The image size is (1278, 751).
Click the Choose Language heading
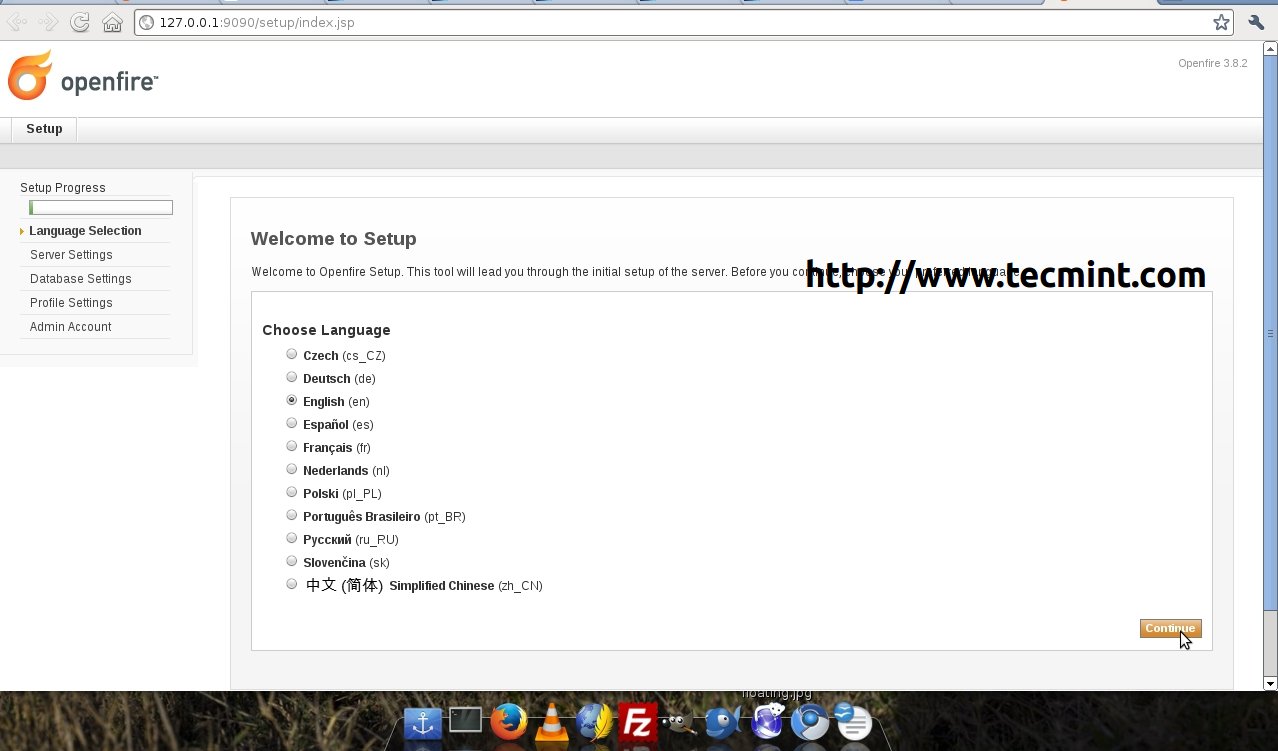[x=326, y=330]
